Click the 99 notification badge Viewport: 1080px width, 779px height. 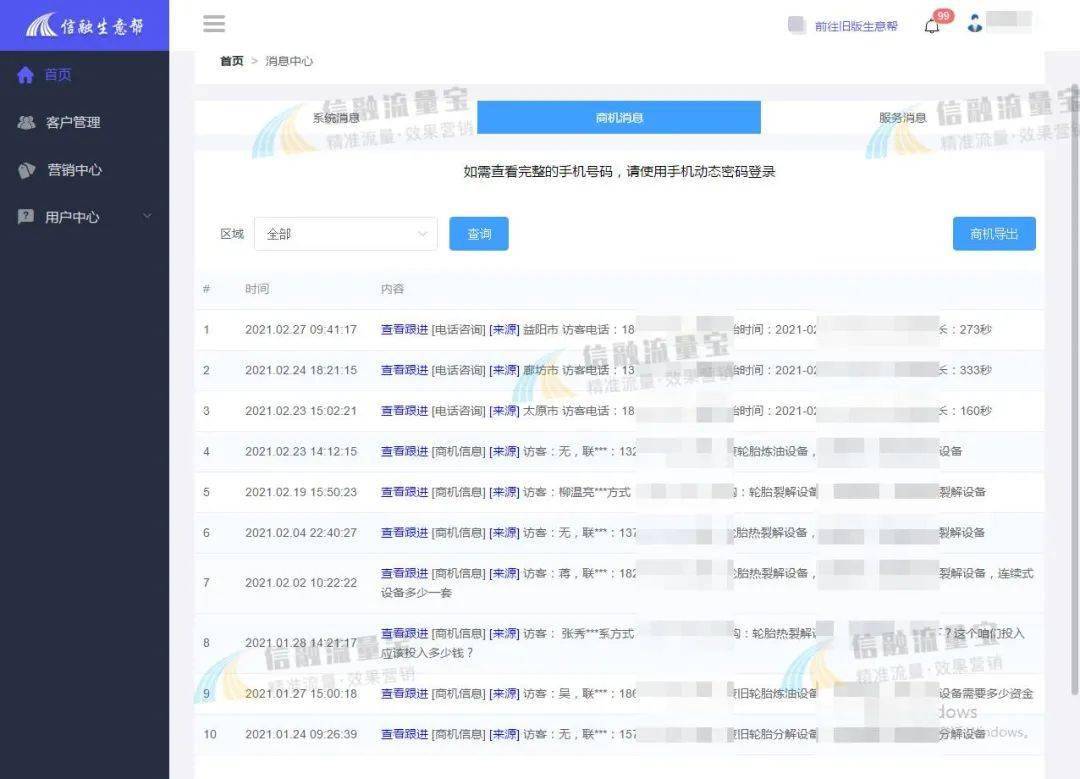(x=944, y=16)
